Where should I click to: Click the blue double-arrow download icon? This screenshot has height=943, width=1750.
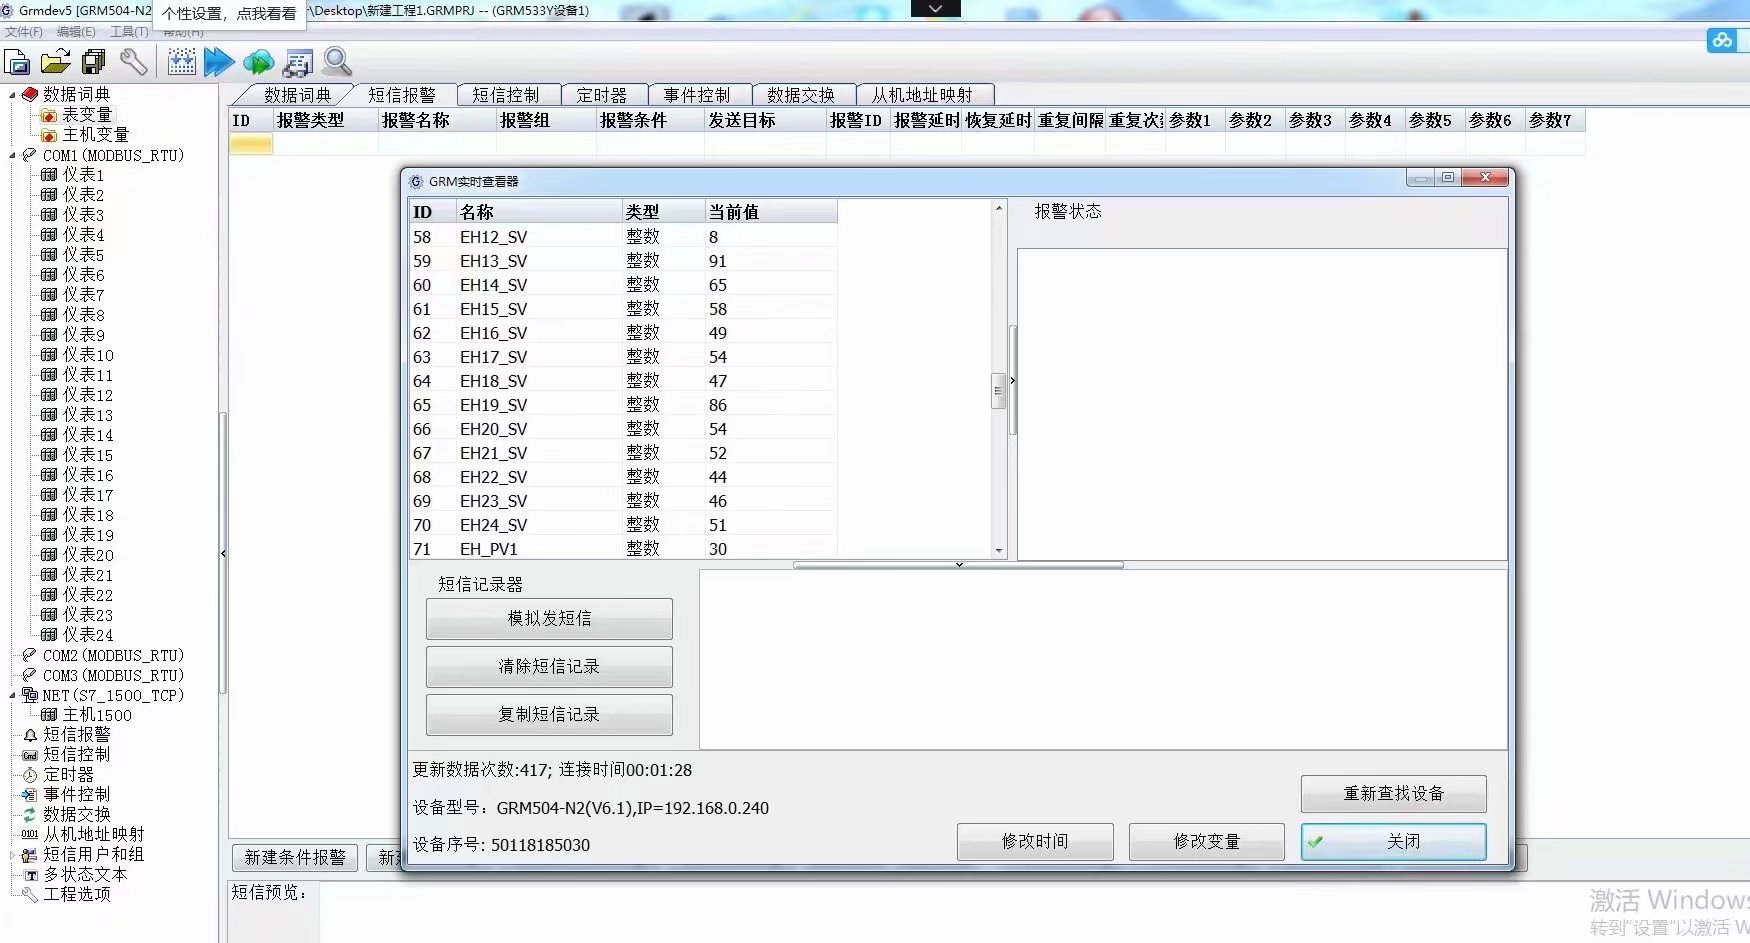click(218, 62)
